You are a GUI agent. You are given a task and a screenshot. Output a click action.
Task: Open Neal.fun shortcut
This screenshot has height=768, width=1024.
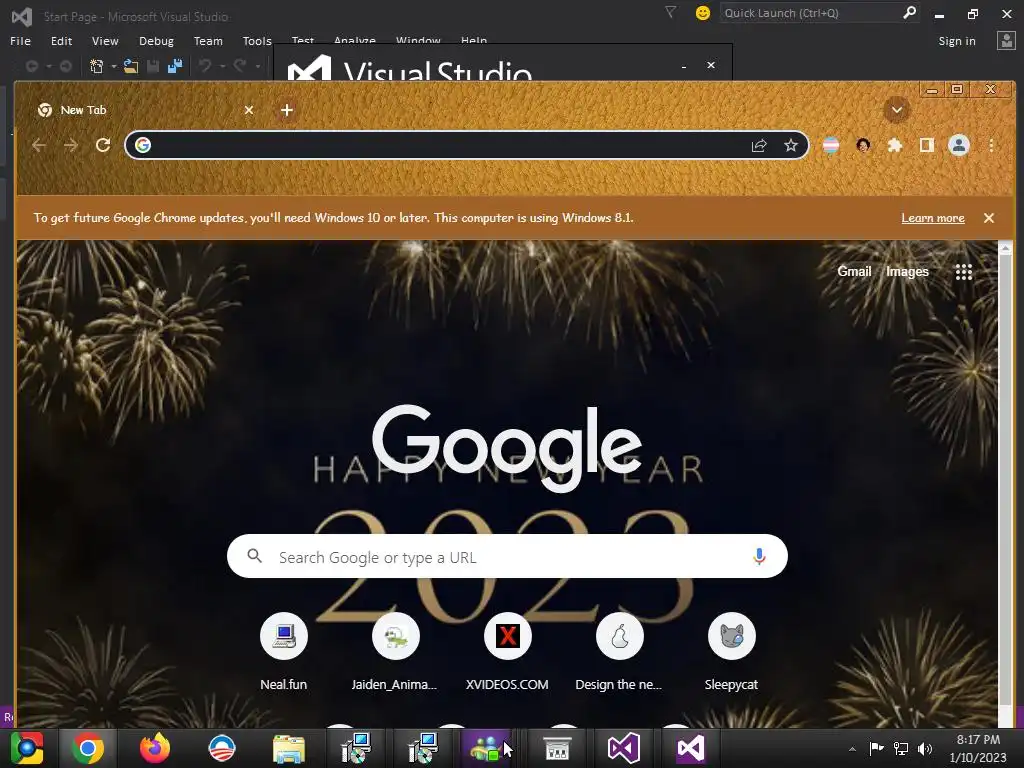[x=283, y=652]
